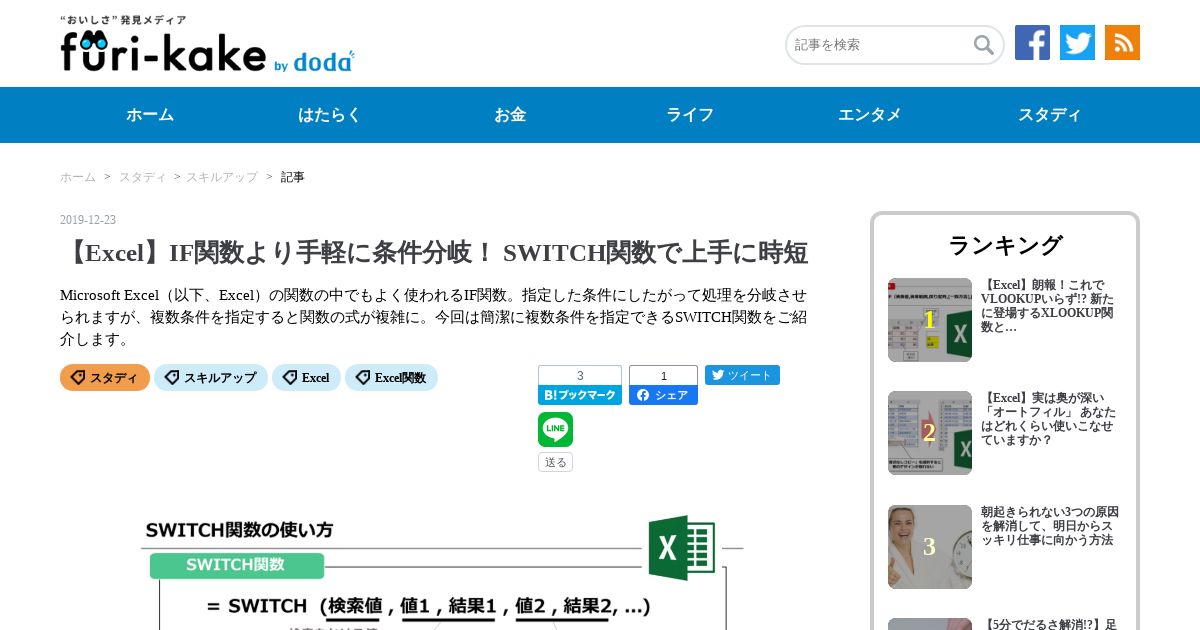Open the Facebook page icon
Screen dimensions: 1200x630
point(1032,43)
